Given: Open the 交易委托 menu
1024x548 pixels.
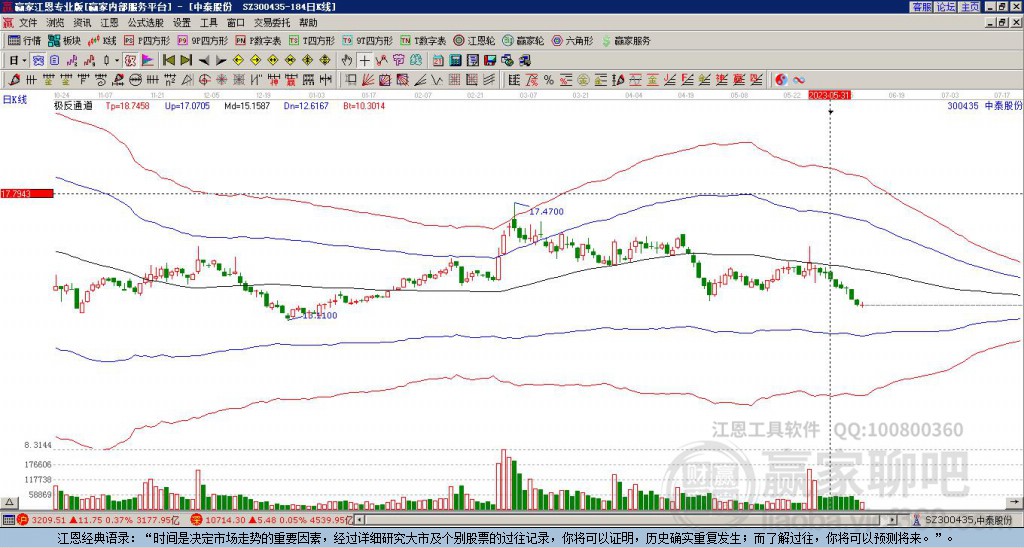Looking at the screenshot, I should click(x=272, y=23).
